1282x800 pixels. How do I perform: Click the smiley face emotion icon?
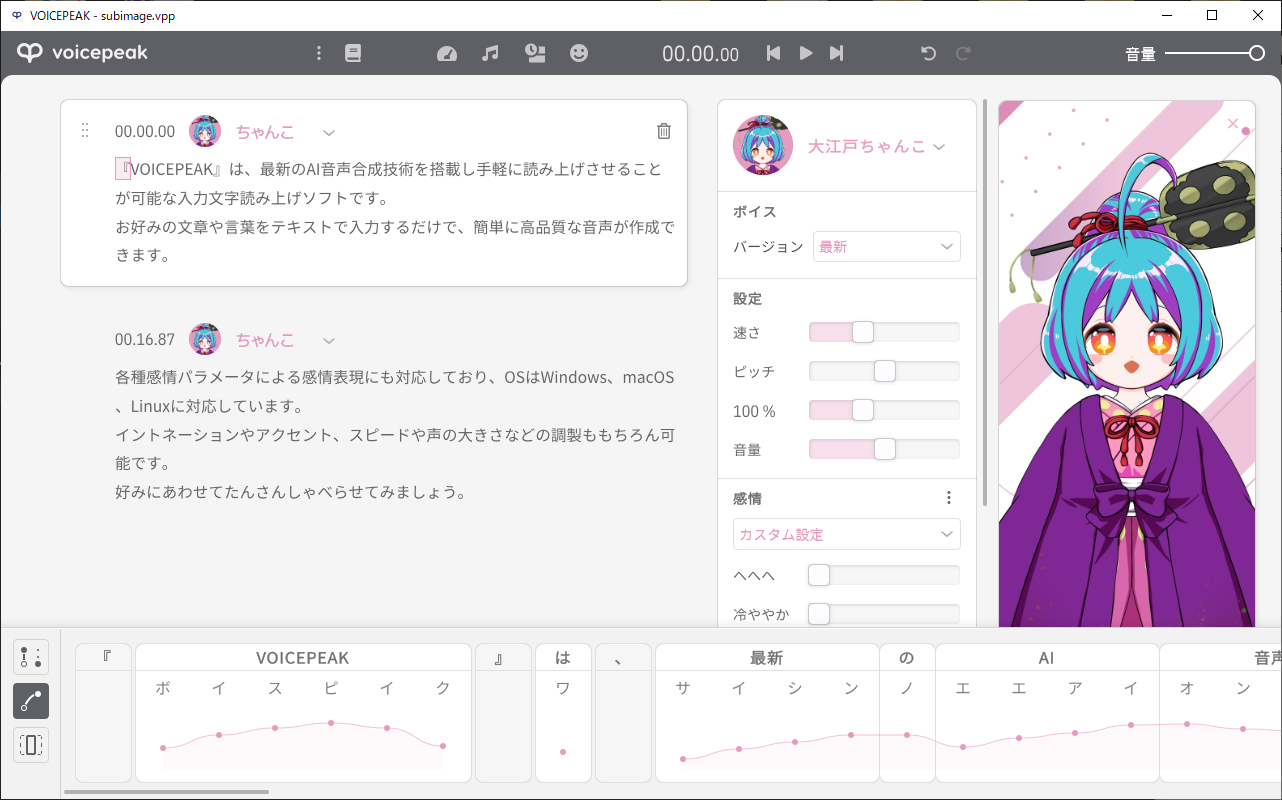[x=579, y=53]
